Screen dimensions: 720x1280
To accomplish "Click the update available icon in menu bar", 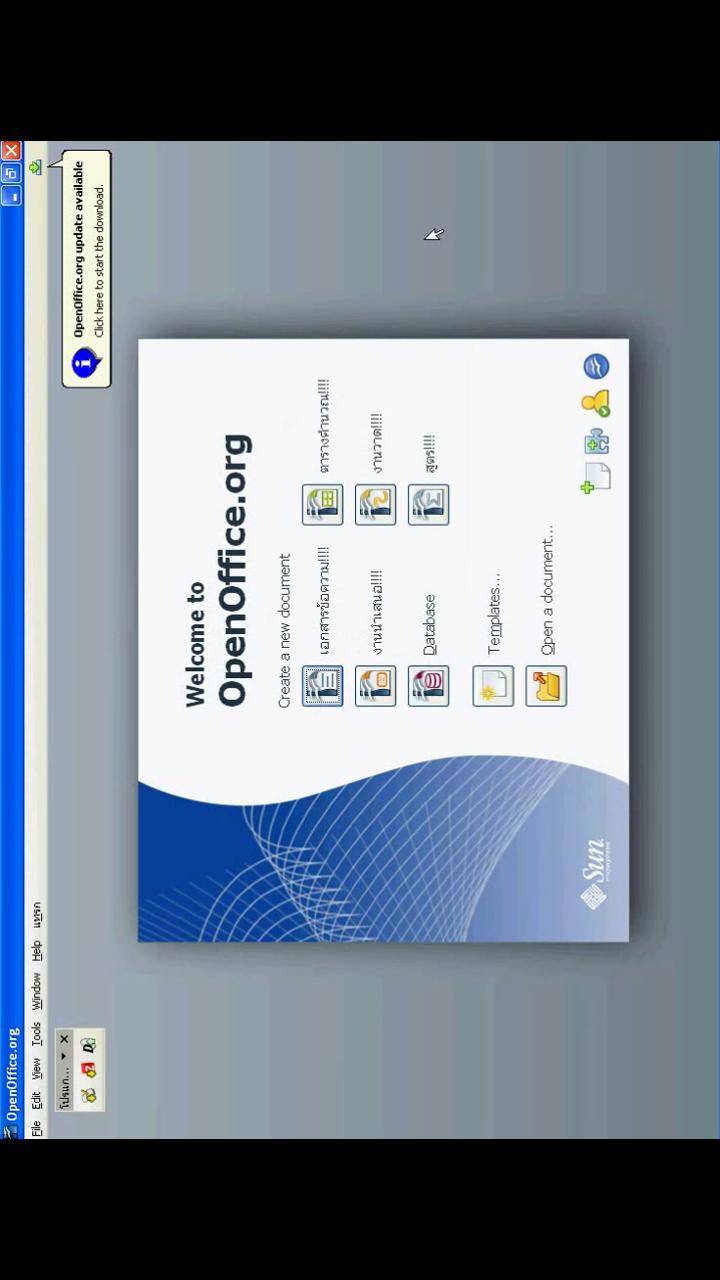I will tap(36, 167).
